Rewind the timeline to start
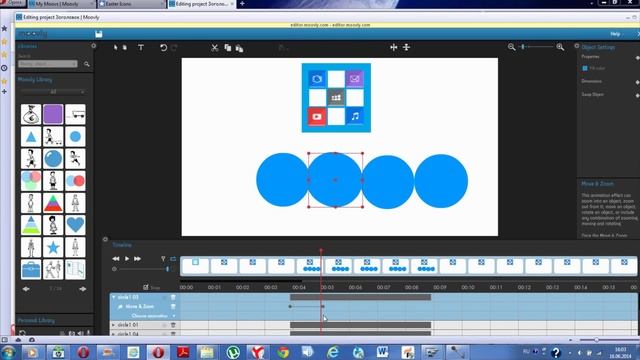The image size is (640, 360). coord(116,258)
